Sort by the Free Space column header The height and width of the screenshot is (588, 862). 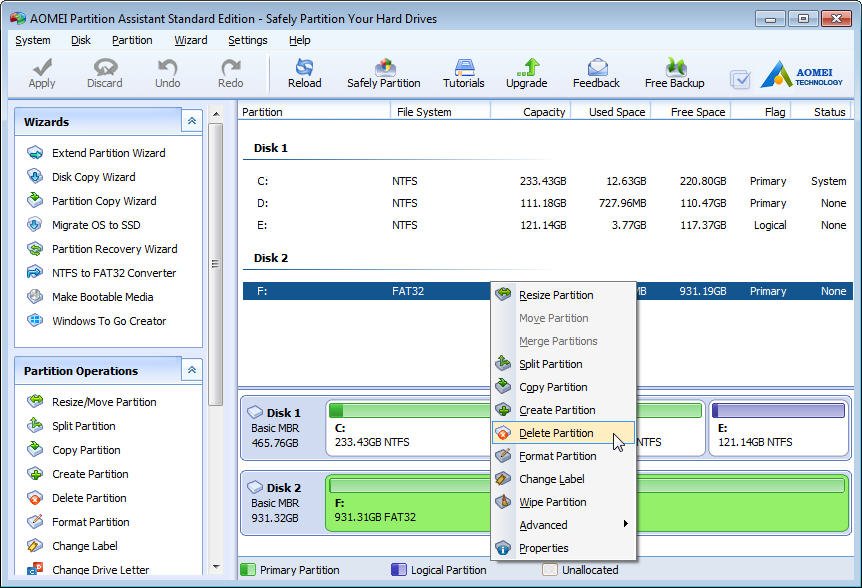click(x=690, y=112)
